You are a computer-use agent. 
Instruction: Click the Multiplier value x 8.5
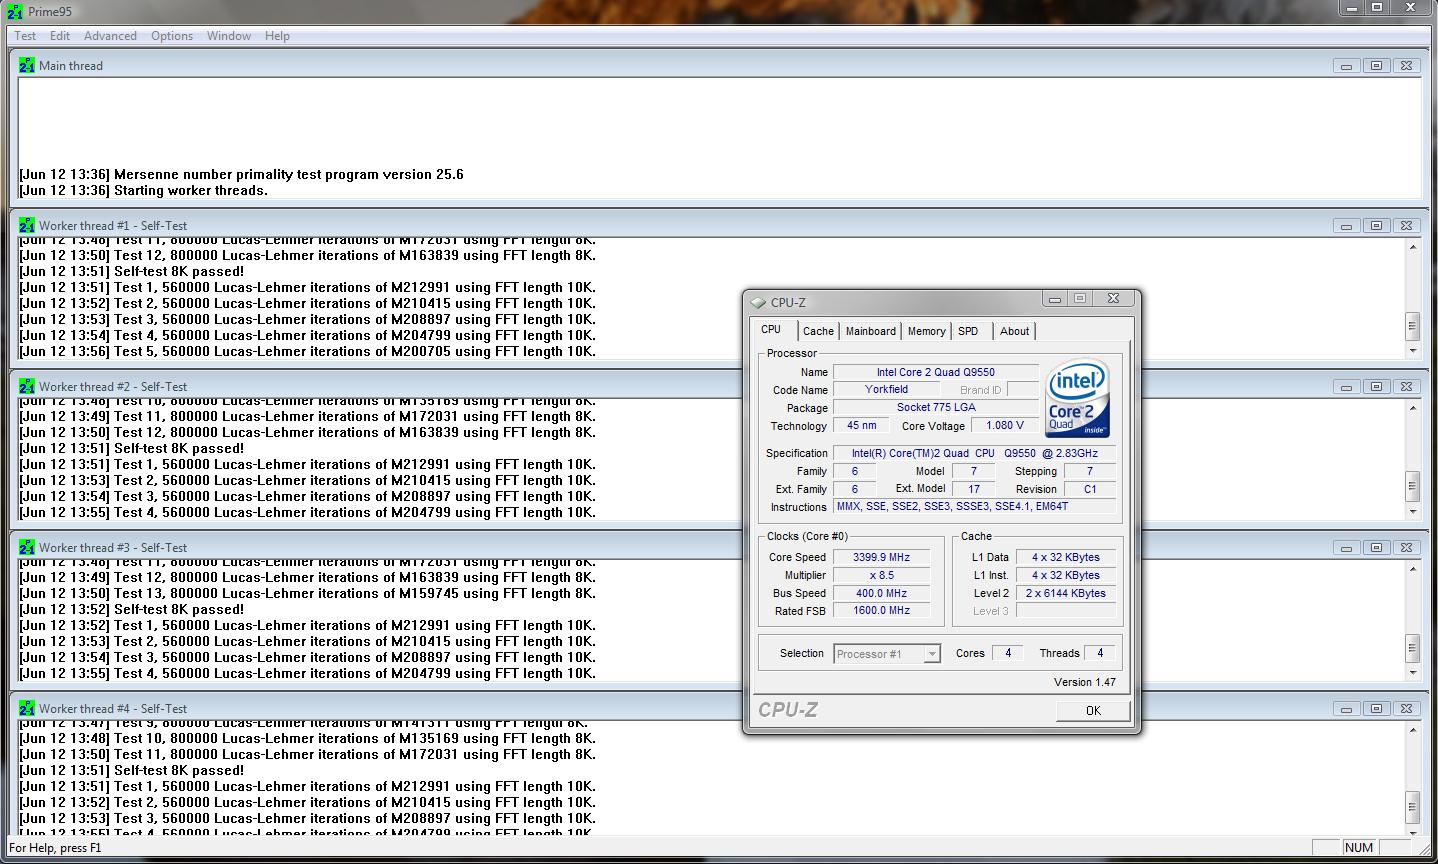881,575
